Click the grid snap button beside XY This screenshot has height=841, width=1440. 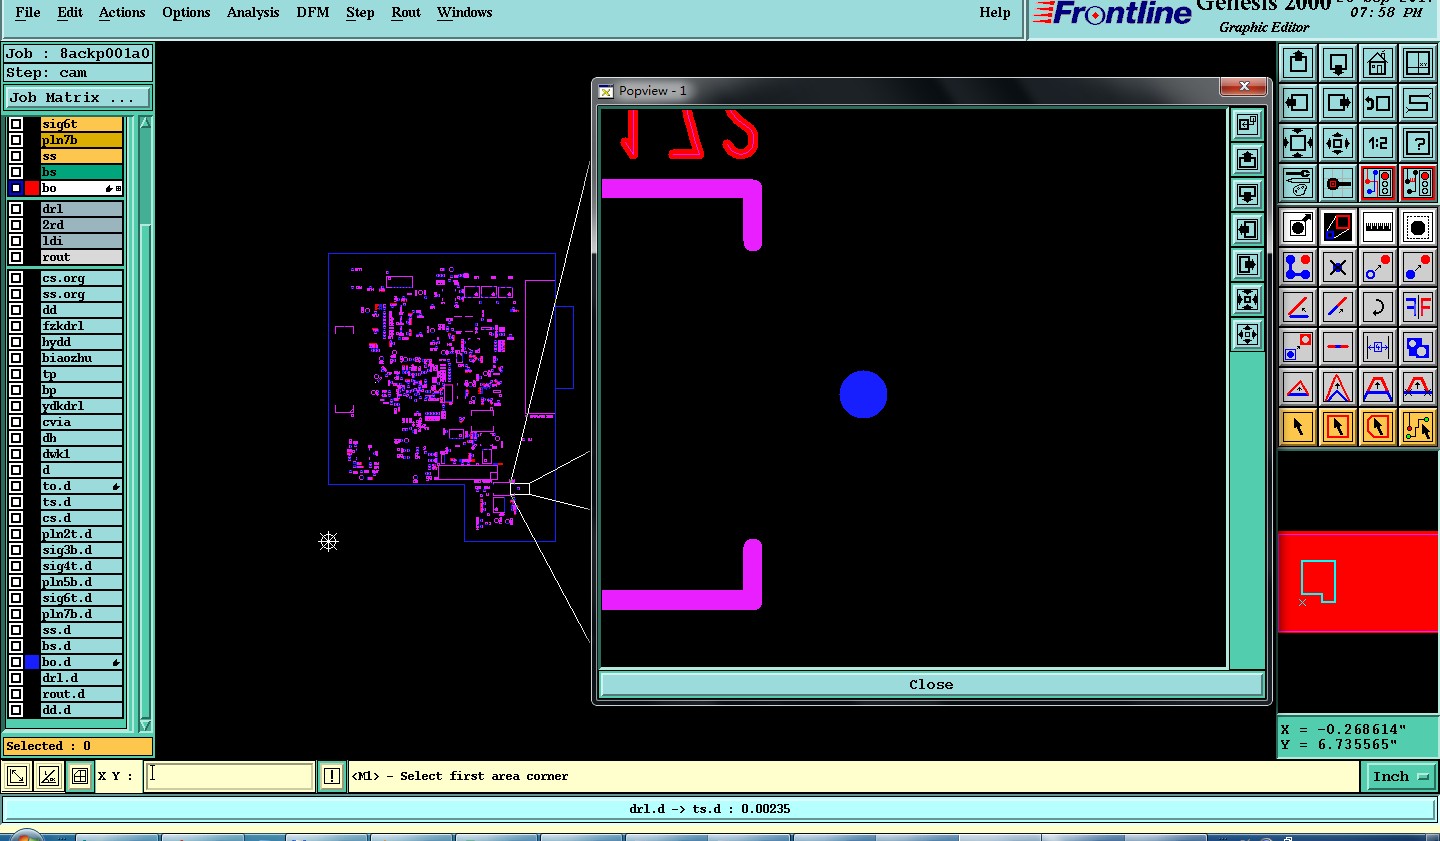(x=80, y=776)
